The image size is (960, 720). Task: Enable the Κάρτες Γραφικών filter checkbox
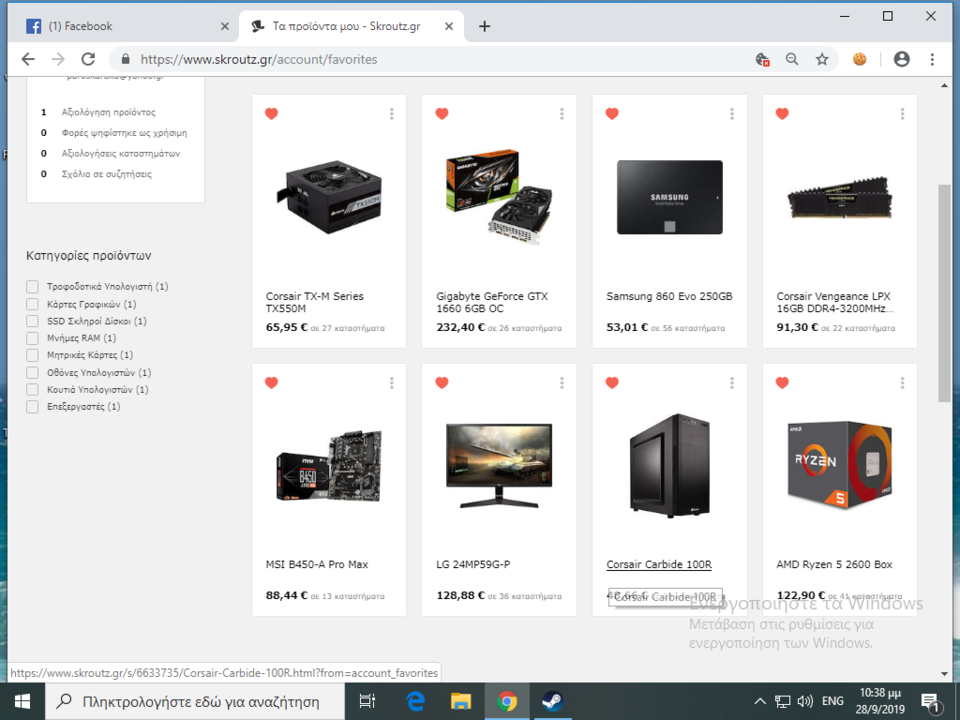[32, 304]
